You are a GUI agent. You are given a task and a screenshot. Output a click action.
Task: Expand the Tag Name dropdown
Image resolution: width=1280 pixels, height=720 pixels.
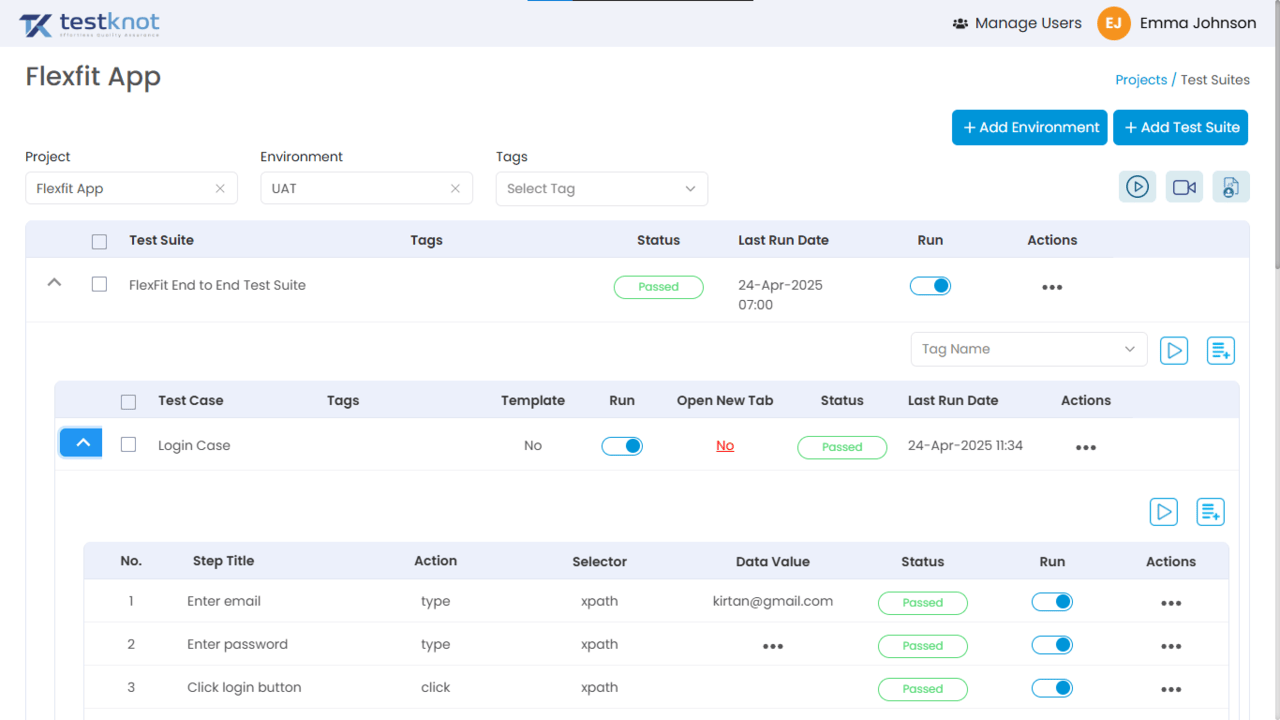click(x=1029, y=349)
